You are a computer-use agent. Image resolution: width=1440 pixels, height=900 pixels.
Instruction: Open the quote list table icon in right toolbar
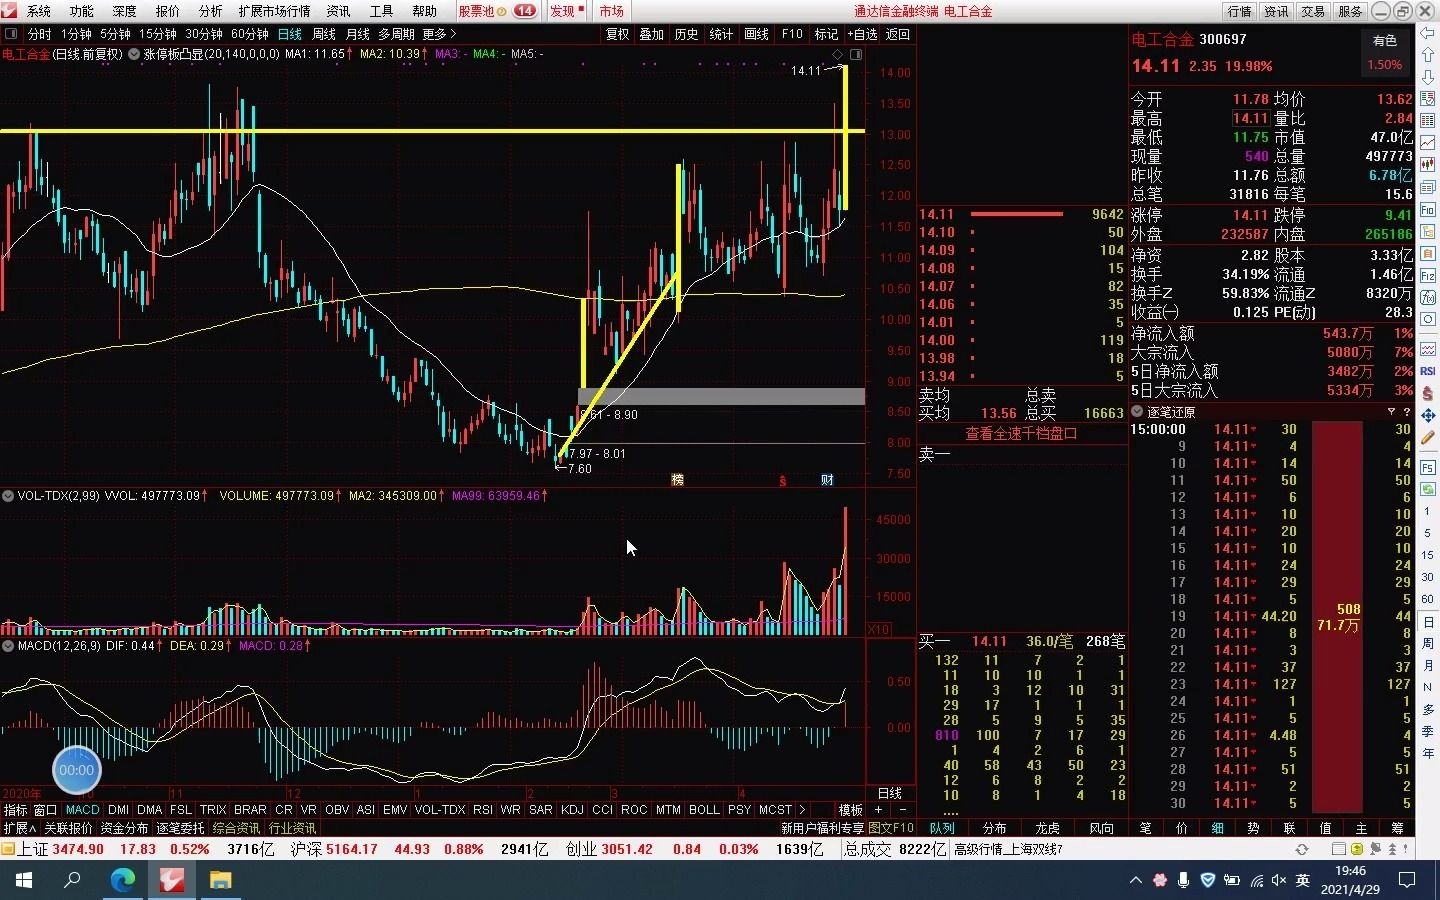click(1428, 121)
